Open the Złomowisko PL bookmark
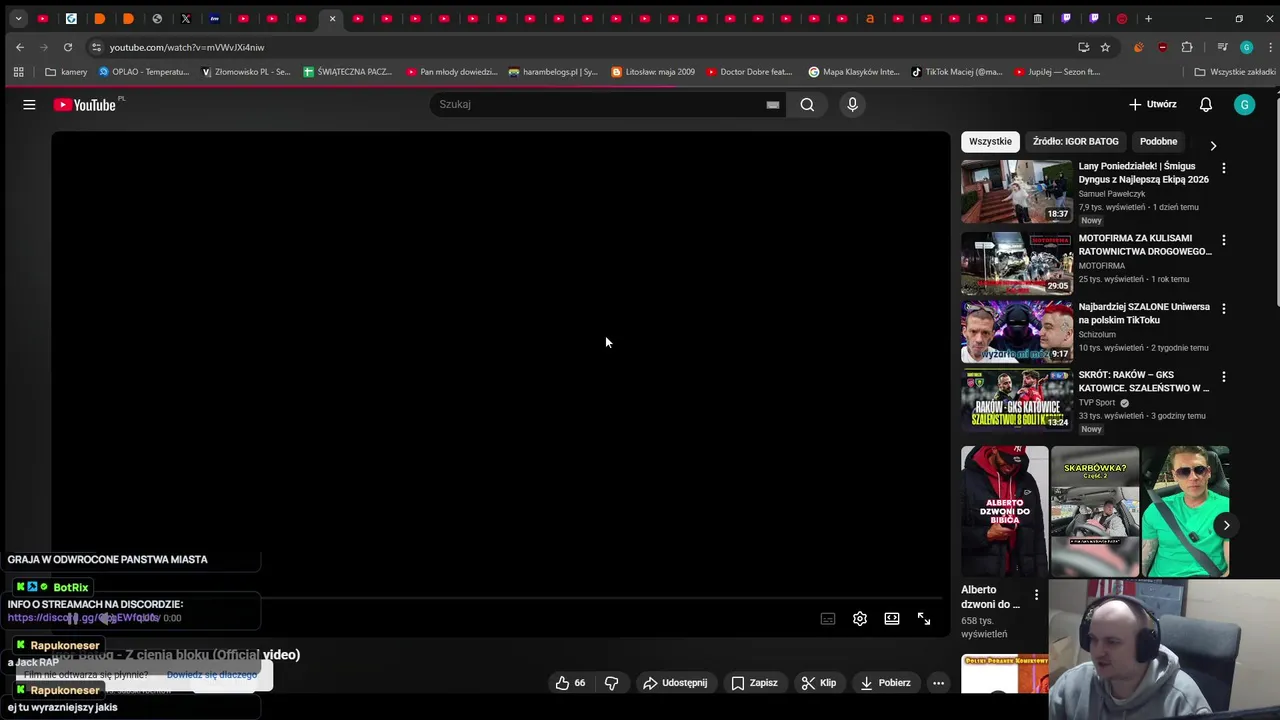 (246, 72)
